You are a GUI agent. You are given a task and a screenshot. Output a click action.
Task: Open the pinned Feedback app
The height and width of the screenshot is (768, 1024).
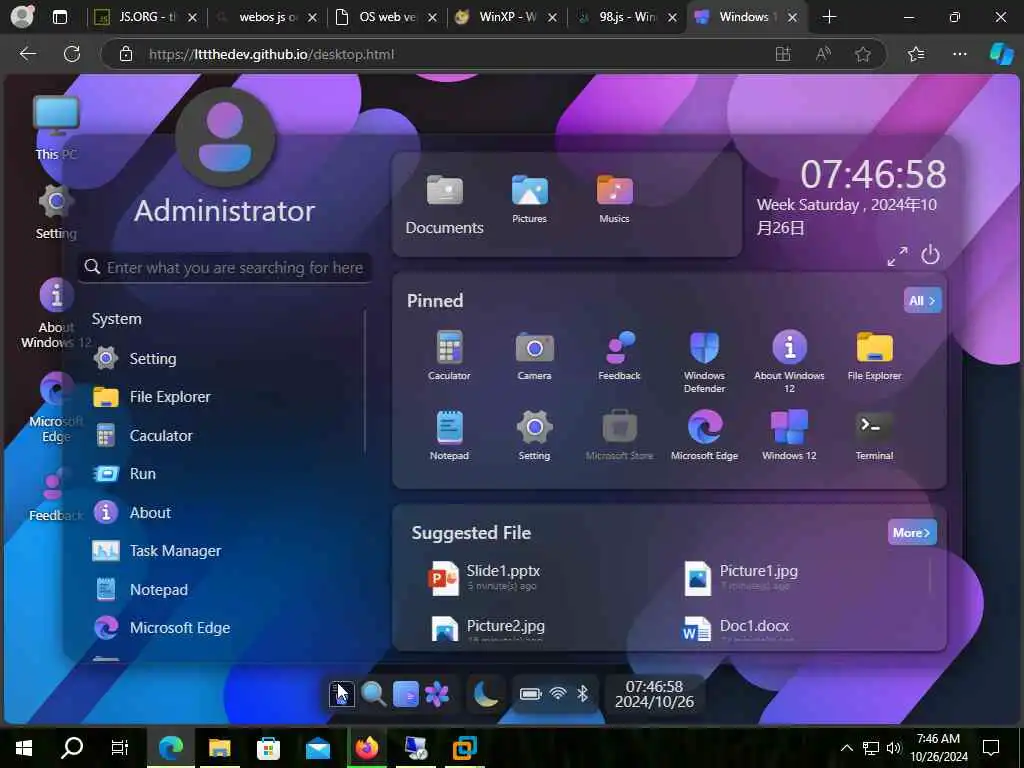[x=619, y=355]
